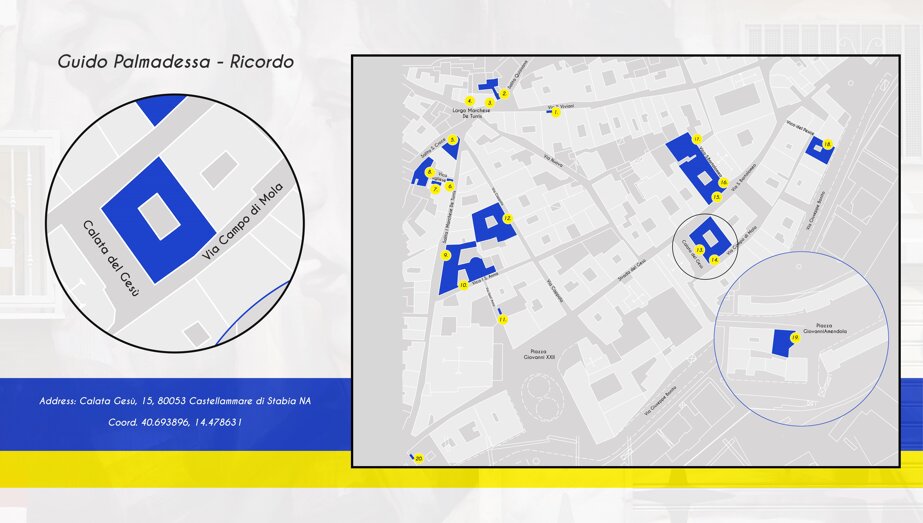Select yellow map marker number 20

419,458
